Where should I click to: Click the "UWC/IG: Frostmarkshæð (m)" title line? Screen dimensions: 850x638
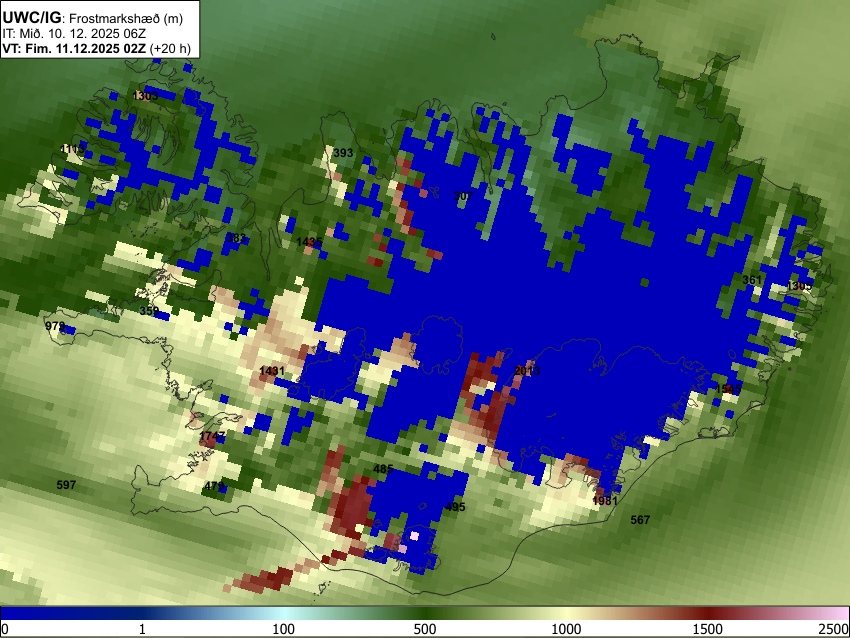(93, 18)
